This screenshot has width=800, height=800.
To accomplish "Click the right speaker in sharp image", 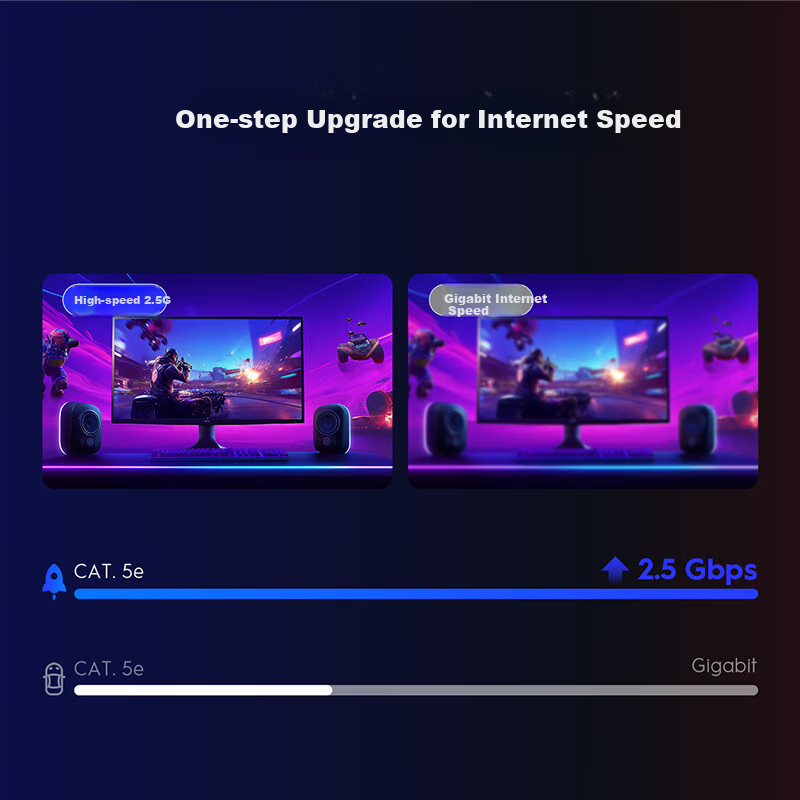I will (x=332, y=429).
